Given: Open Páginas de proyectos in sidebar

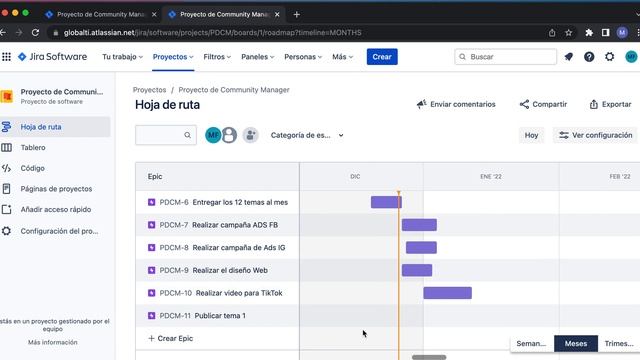Looking at the screenshot, I should tap(55, 189).
